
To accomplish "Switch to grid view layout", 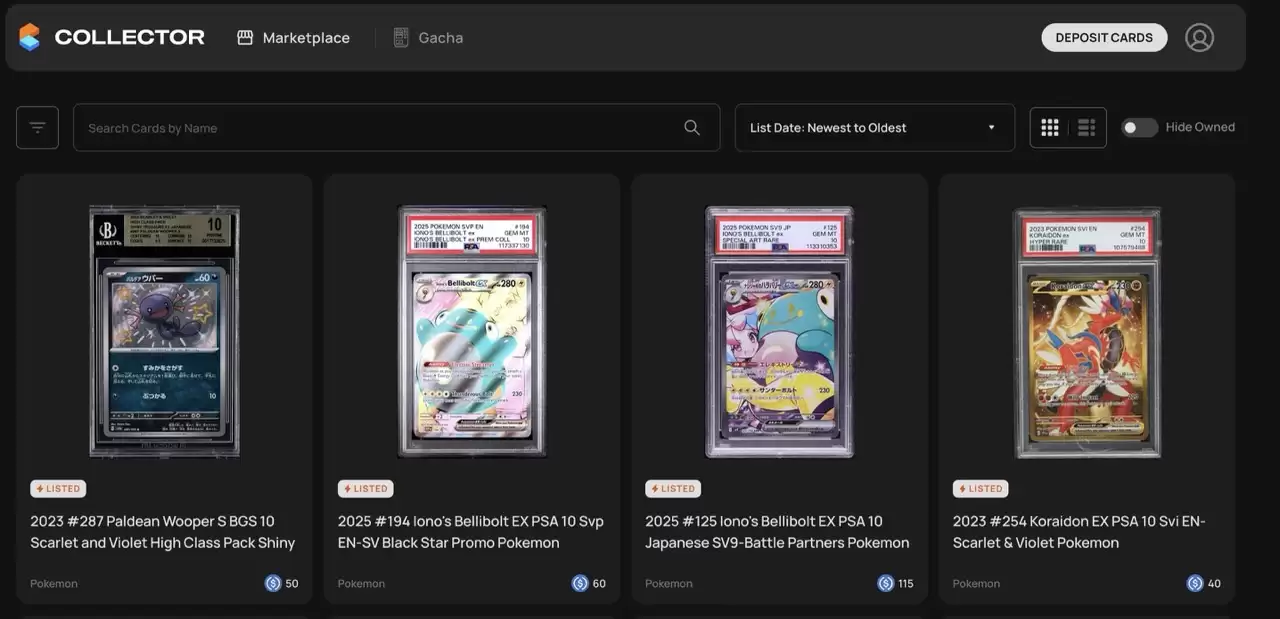I will [1049, 127].
